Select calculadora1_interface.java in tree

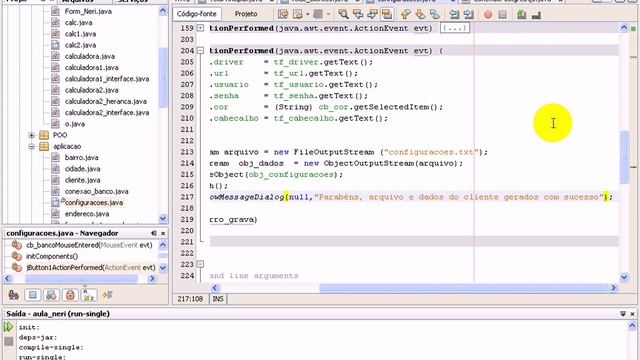(x=107, y=79)
